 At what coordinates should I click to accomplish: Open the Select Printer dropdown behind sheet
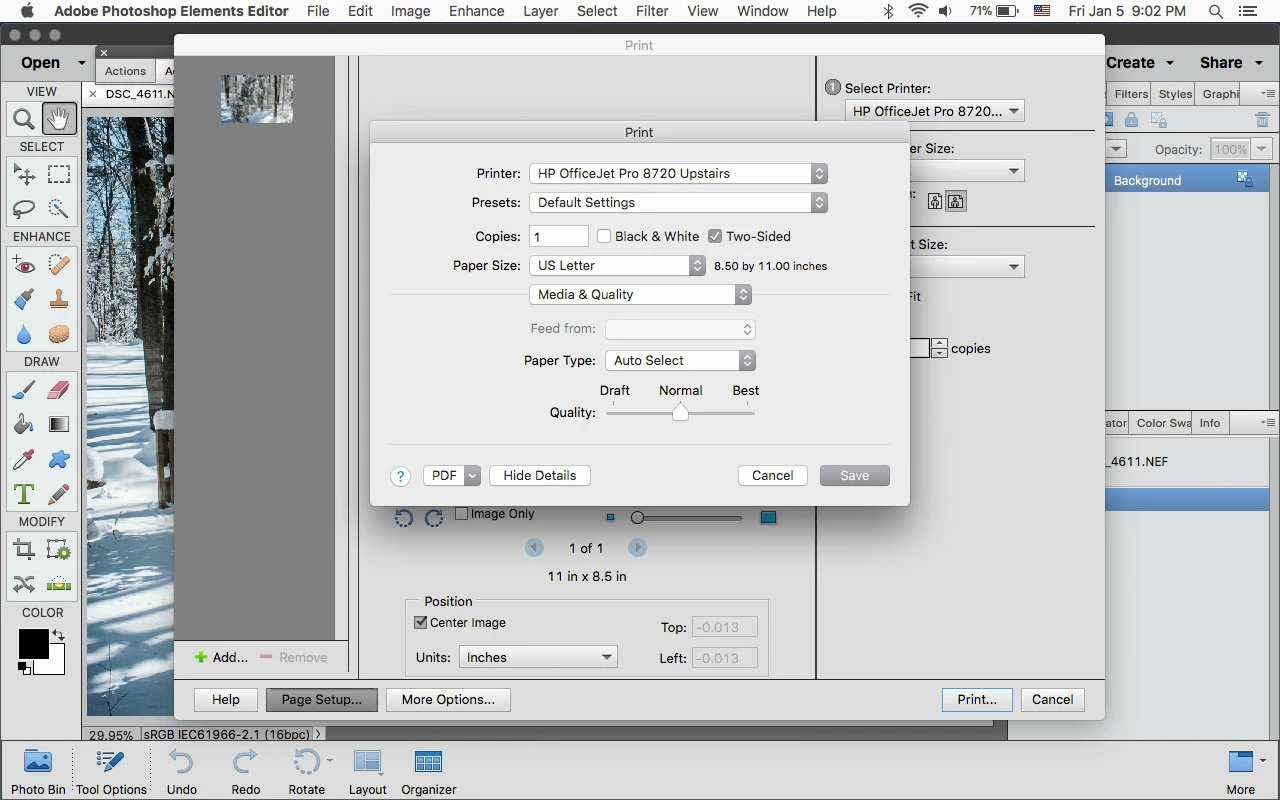pyautogui.click(x=935, y=111)
